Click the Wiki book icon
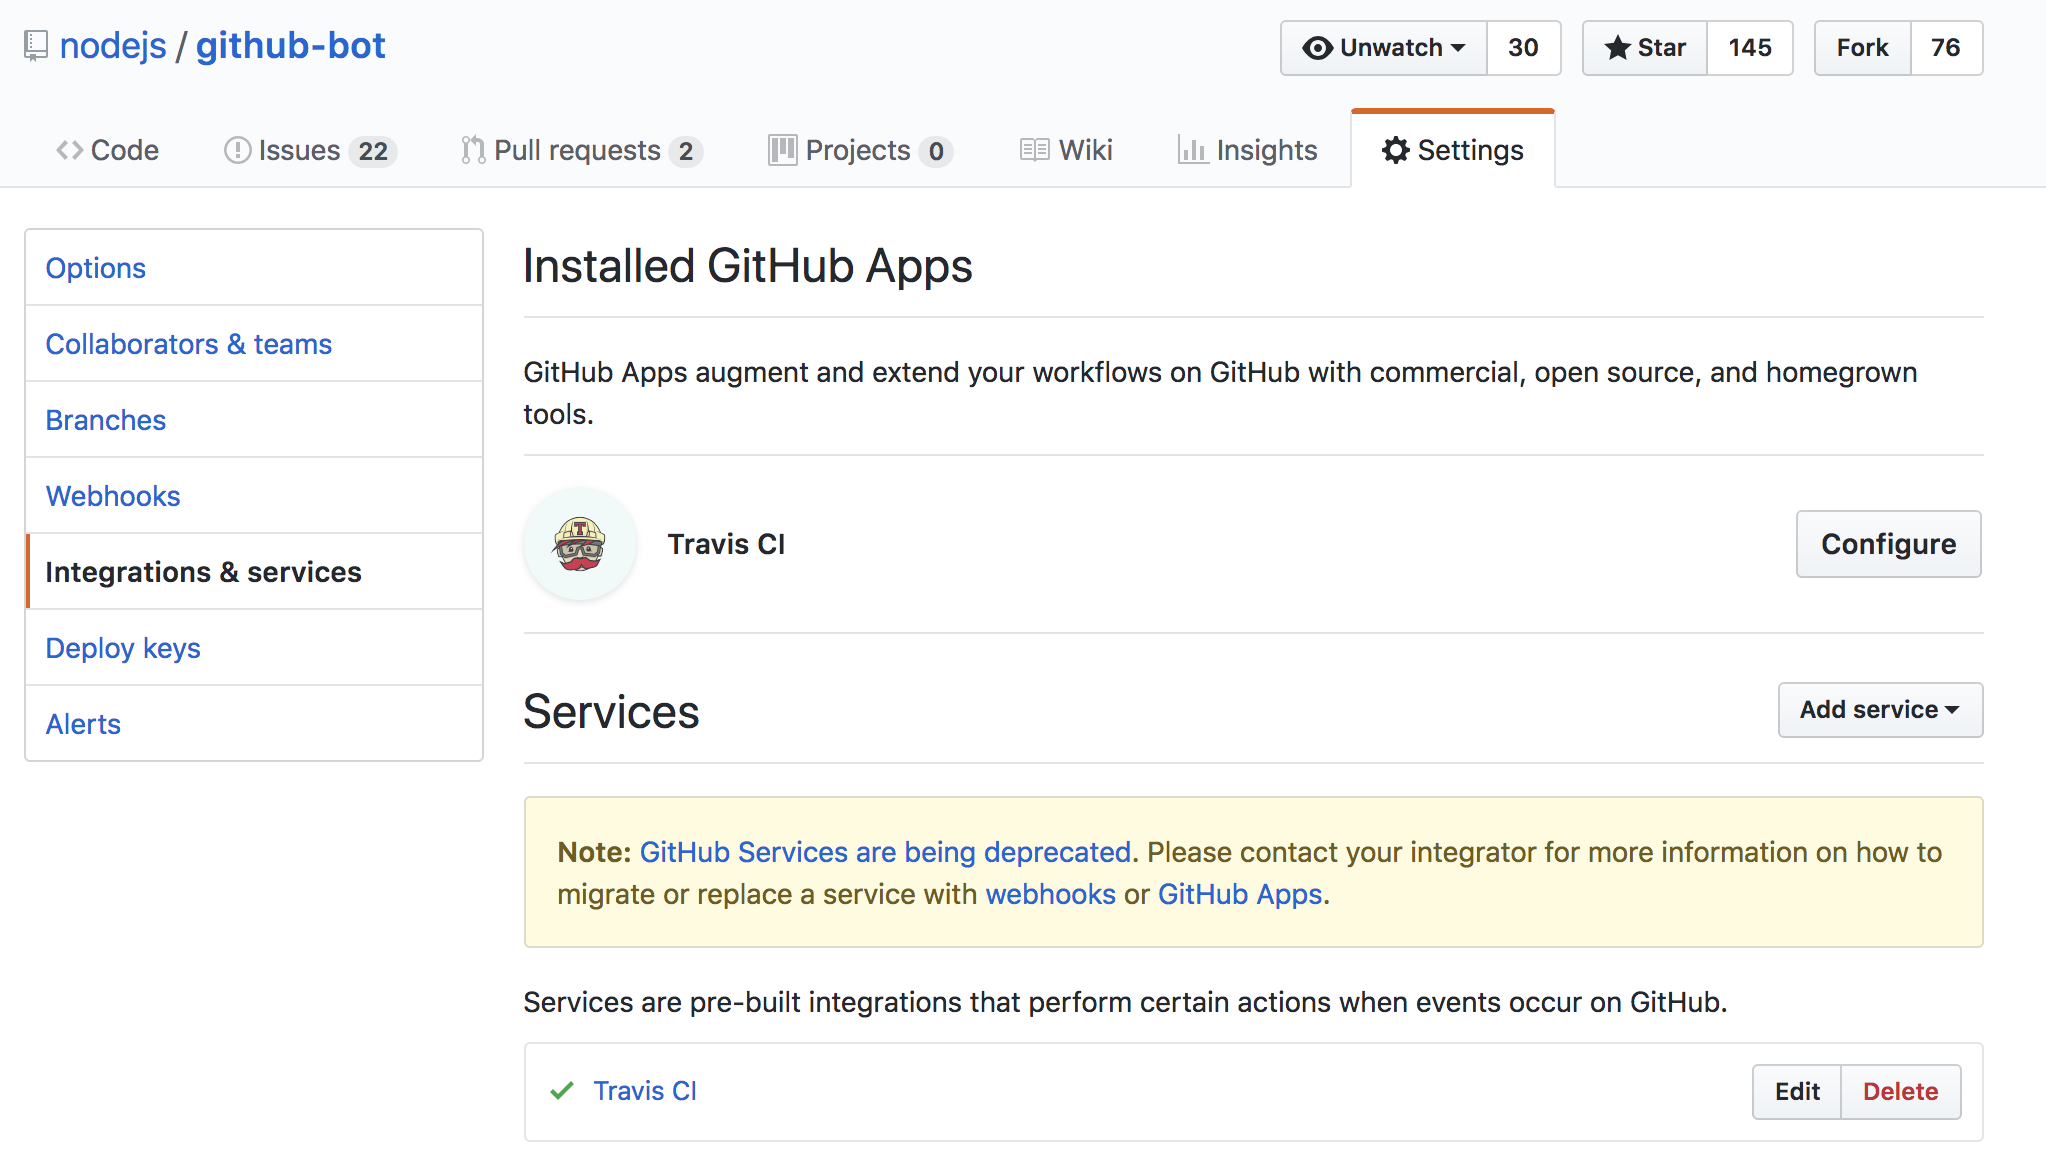 pyautogui.click(x=1034, y=150)
